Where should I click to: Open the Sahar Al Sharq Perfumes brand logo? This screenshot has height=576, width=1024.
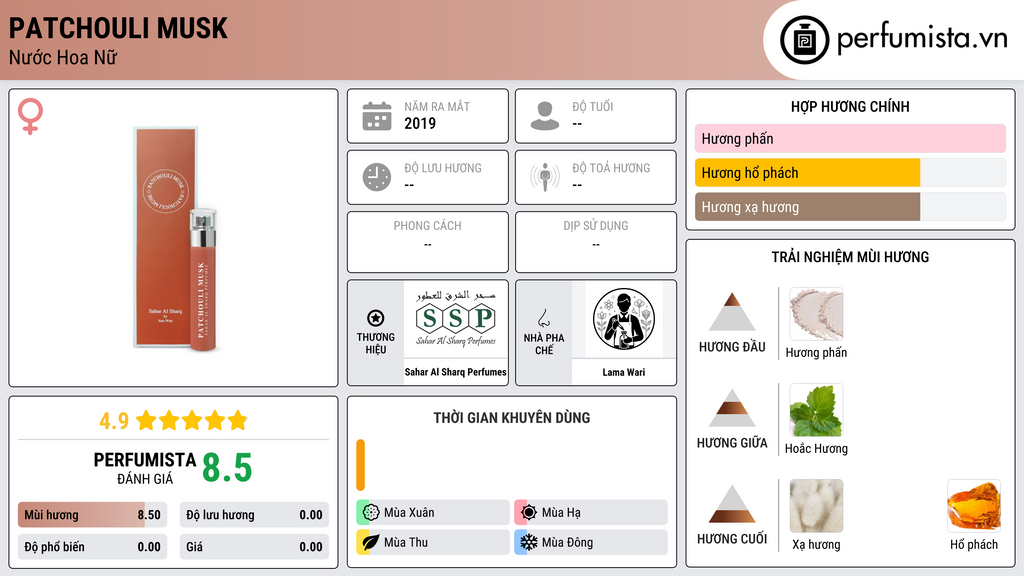(456, 319)
